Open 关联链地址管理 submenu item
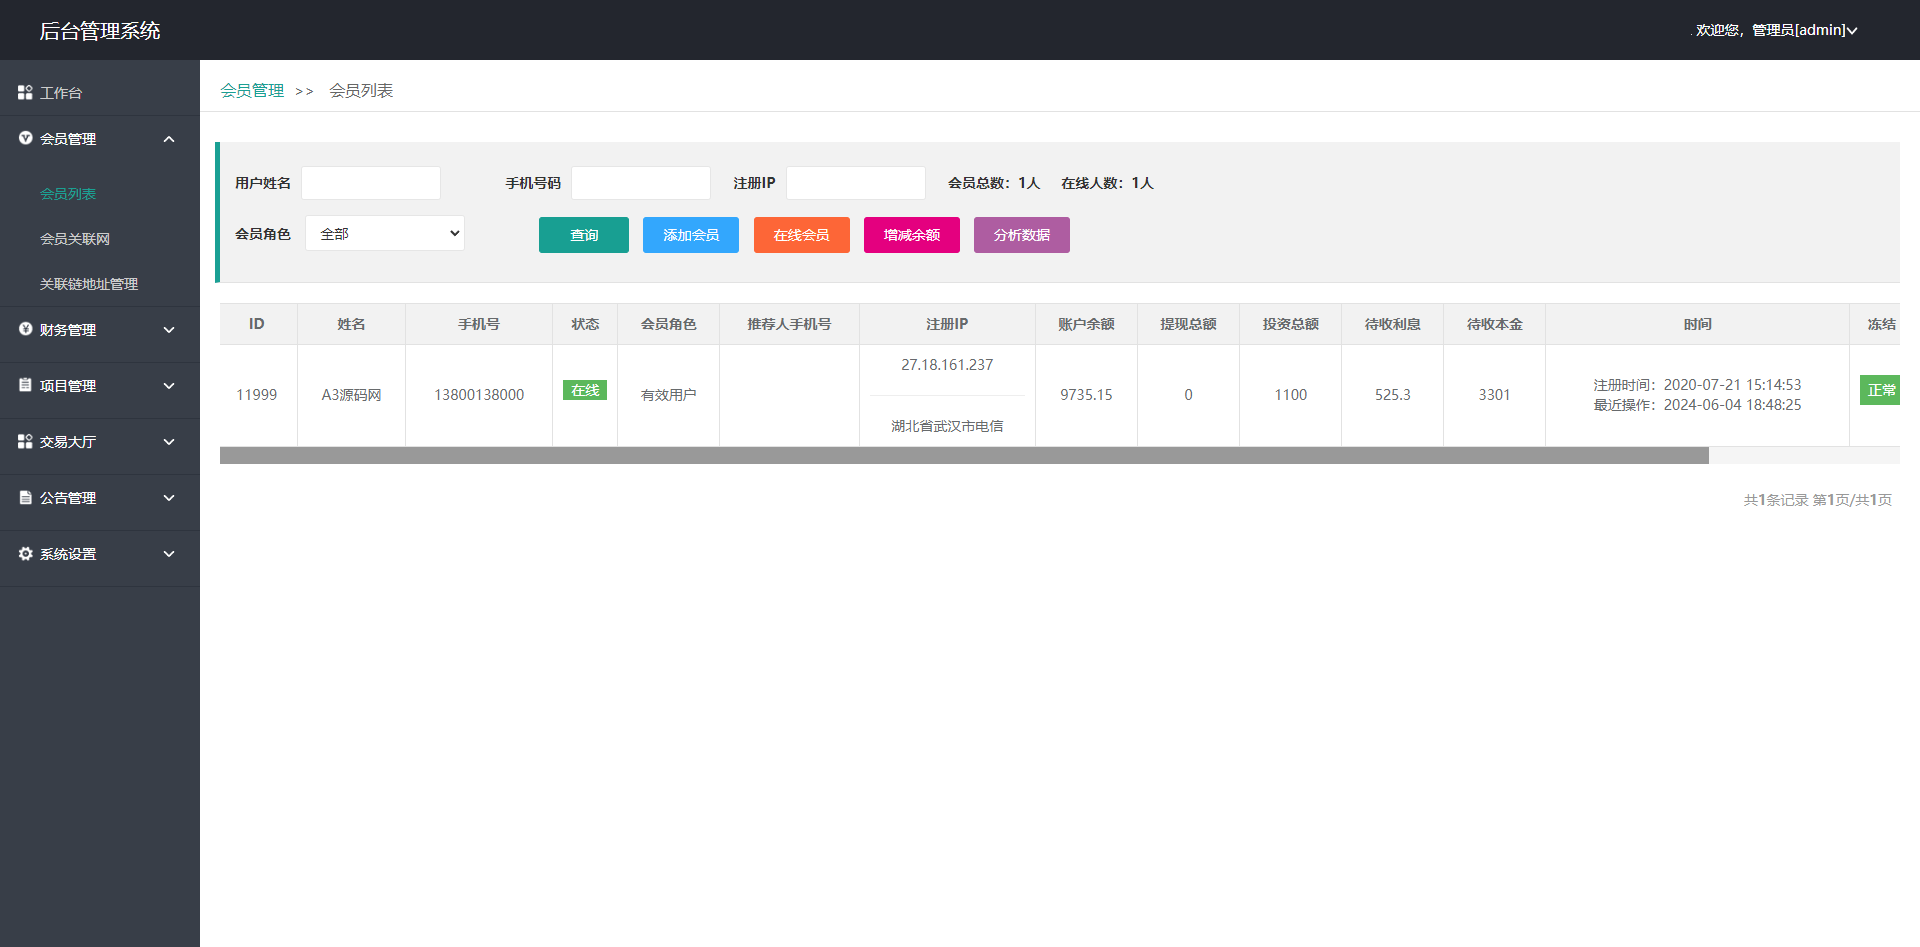 click(89, 284)
